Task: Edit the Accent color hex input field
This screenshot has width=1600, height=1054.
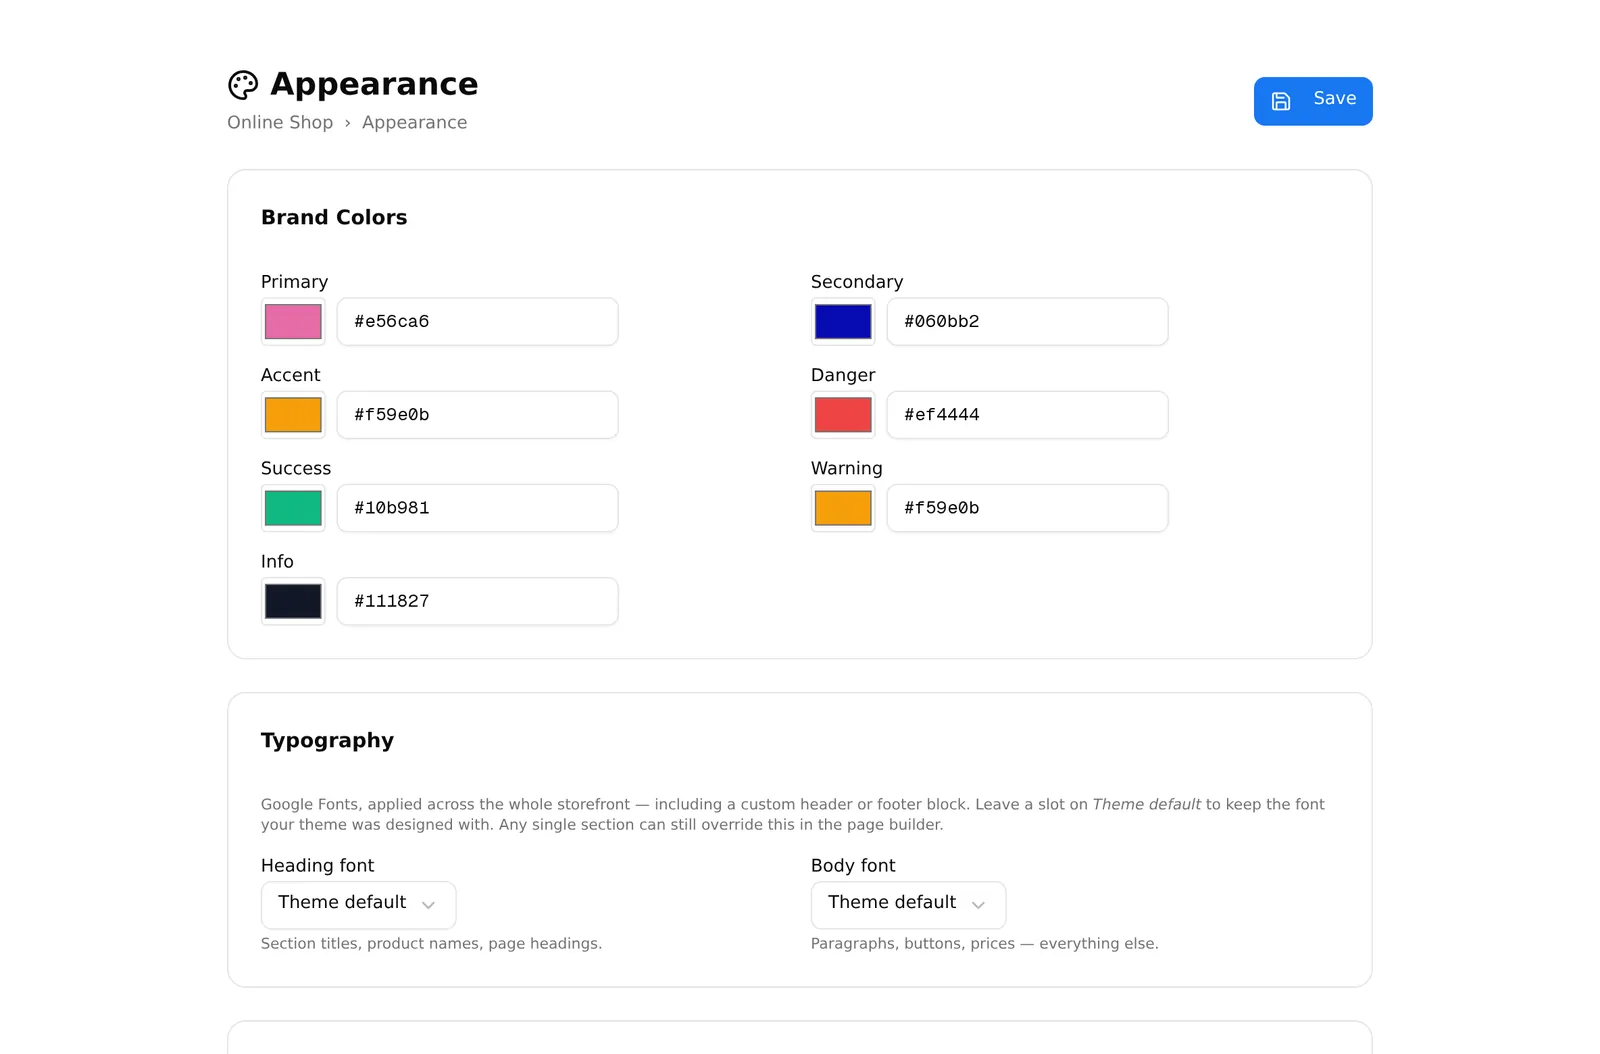Action: 478,415
